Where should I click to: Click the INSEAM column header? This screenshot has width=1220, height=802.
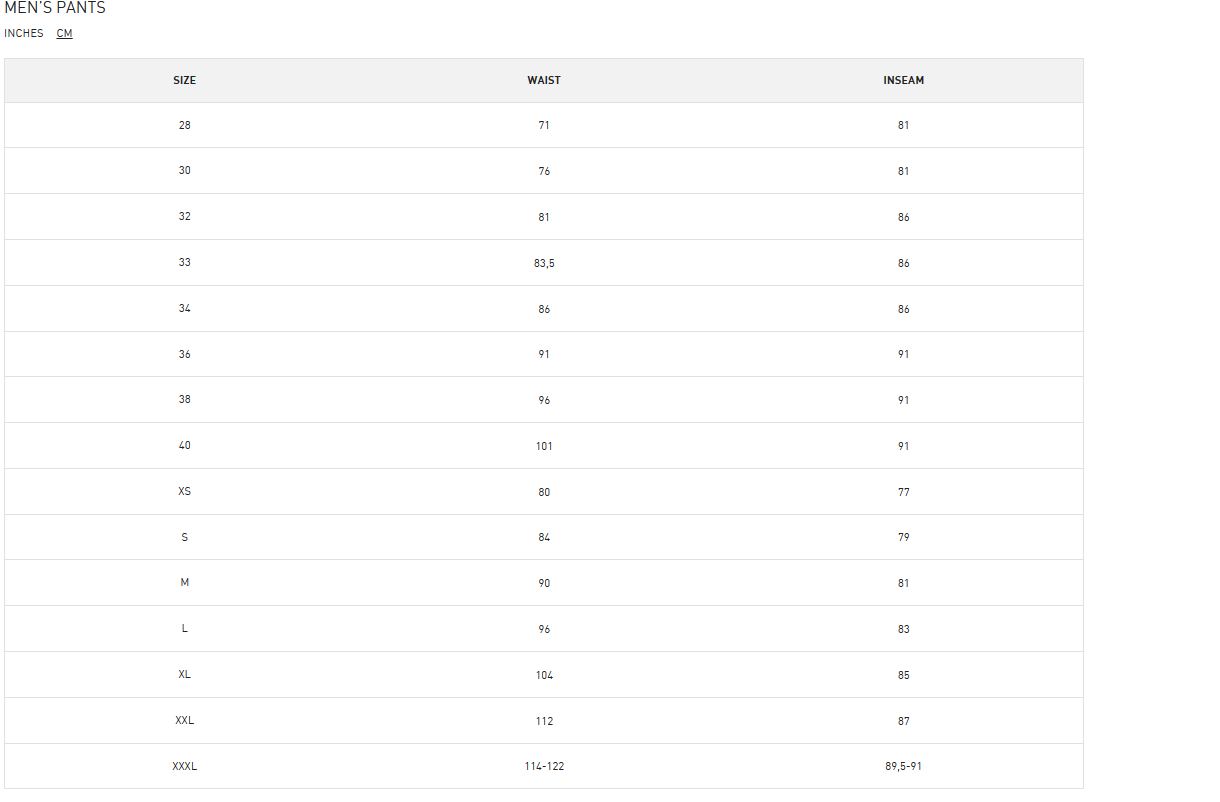pyautogui.click(x=904, y=80)
